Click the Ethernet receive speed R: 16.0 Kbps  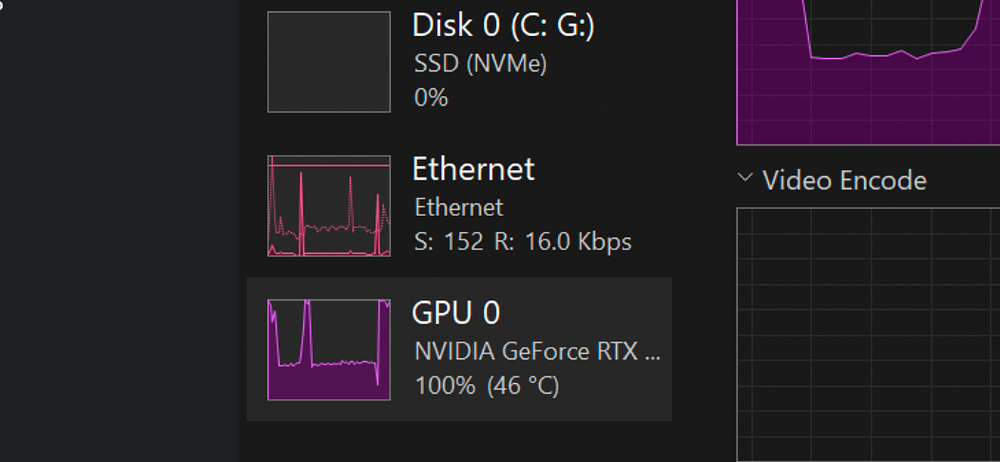coord(563,242)
